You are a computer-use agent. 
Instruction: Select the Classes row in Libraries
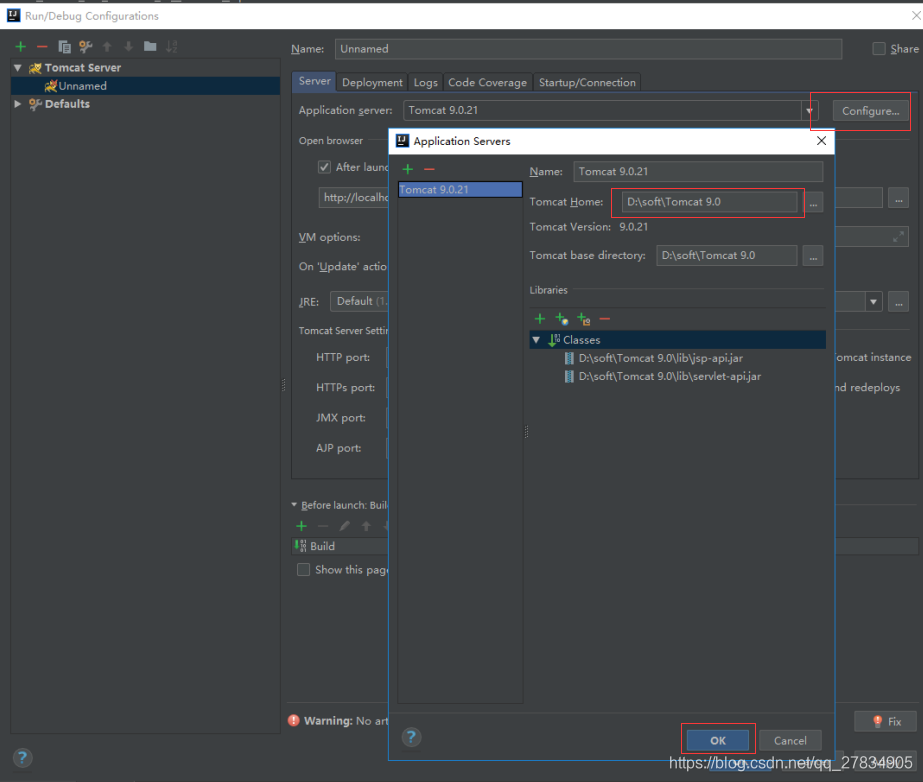[x=678, y=340]
